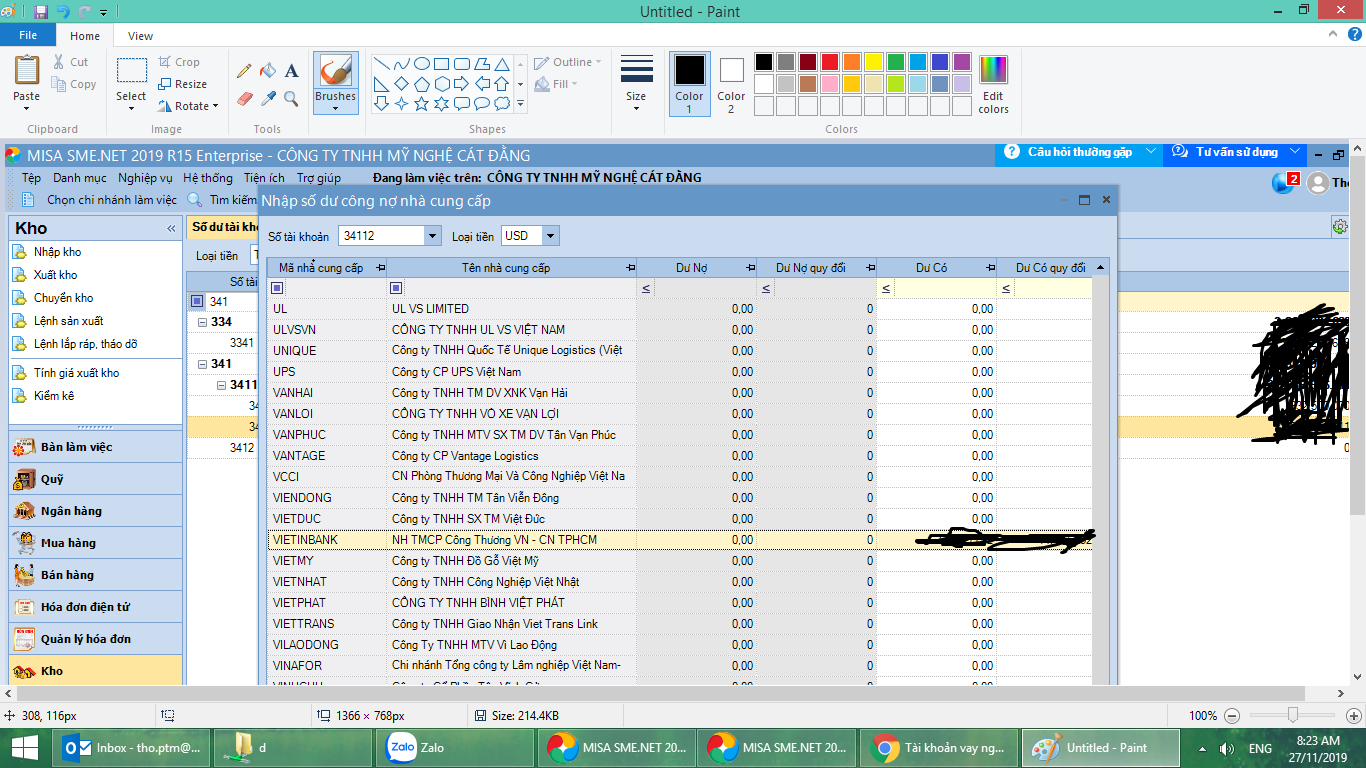Open the Size line thickness dropdown
Screen dimensions: 1366x768
click(636, 83)
